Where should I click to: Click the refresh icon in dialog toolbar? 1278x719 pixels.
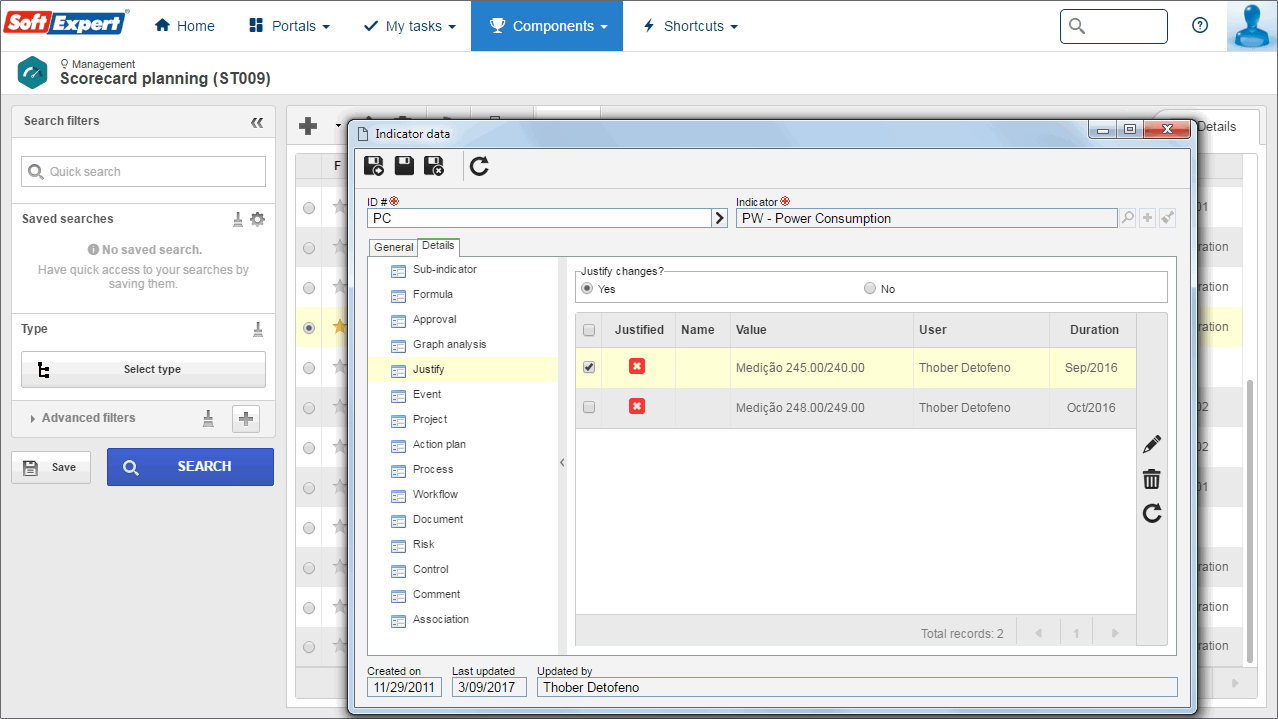[x=479, y=166]
